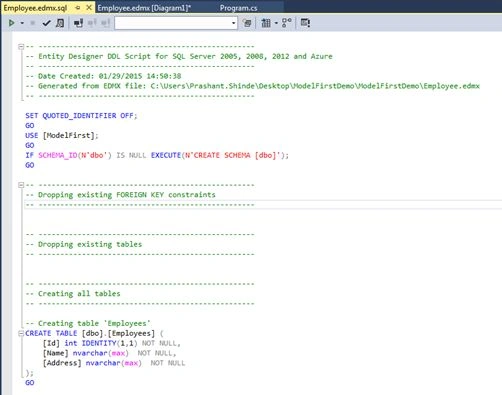The width and height of the screenshot is (502, 395).
Task: Click the GO below SET QUOTED_IDENTIFIER
Action: 30,126
